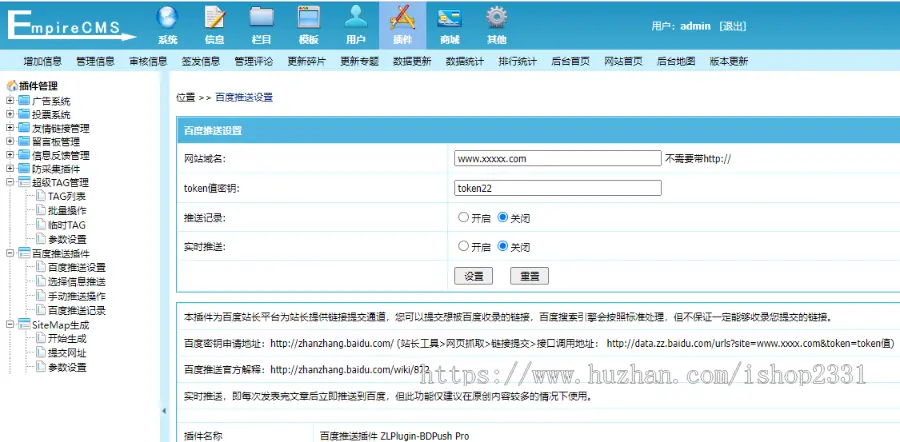The width and height of the screenshot is (900, 442).
Task: Open the 审核信息 menu item
Action: (x=148, y=61)
